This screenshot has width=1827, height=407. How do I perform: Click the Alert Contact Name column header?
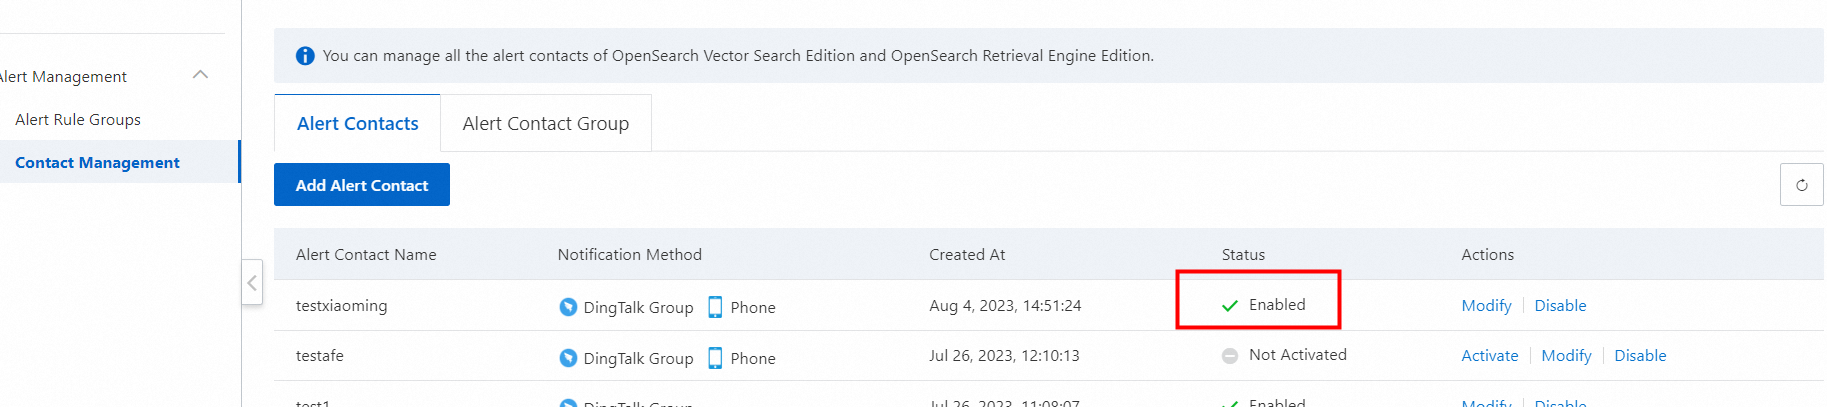[x=366, y=254]
